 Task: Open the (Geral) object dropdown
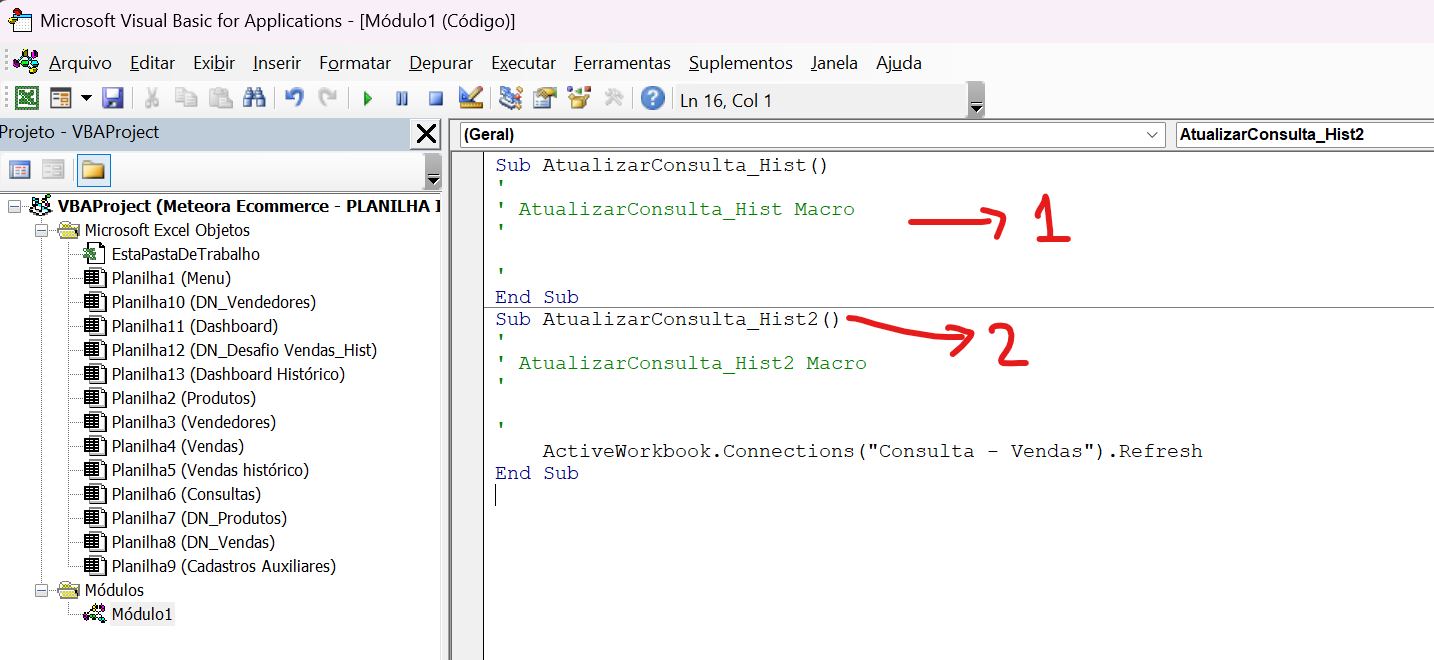tap(1154, 134)
